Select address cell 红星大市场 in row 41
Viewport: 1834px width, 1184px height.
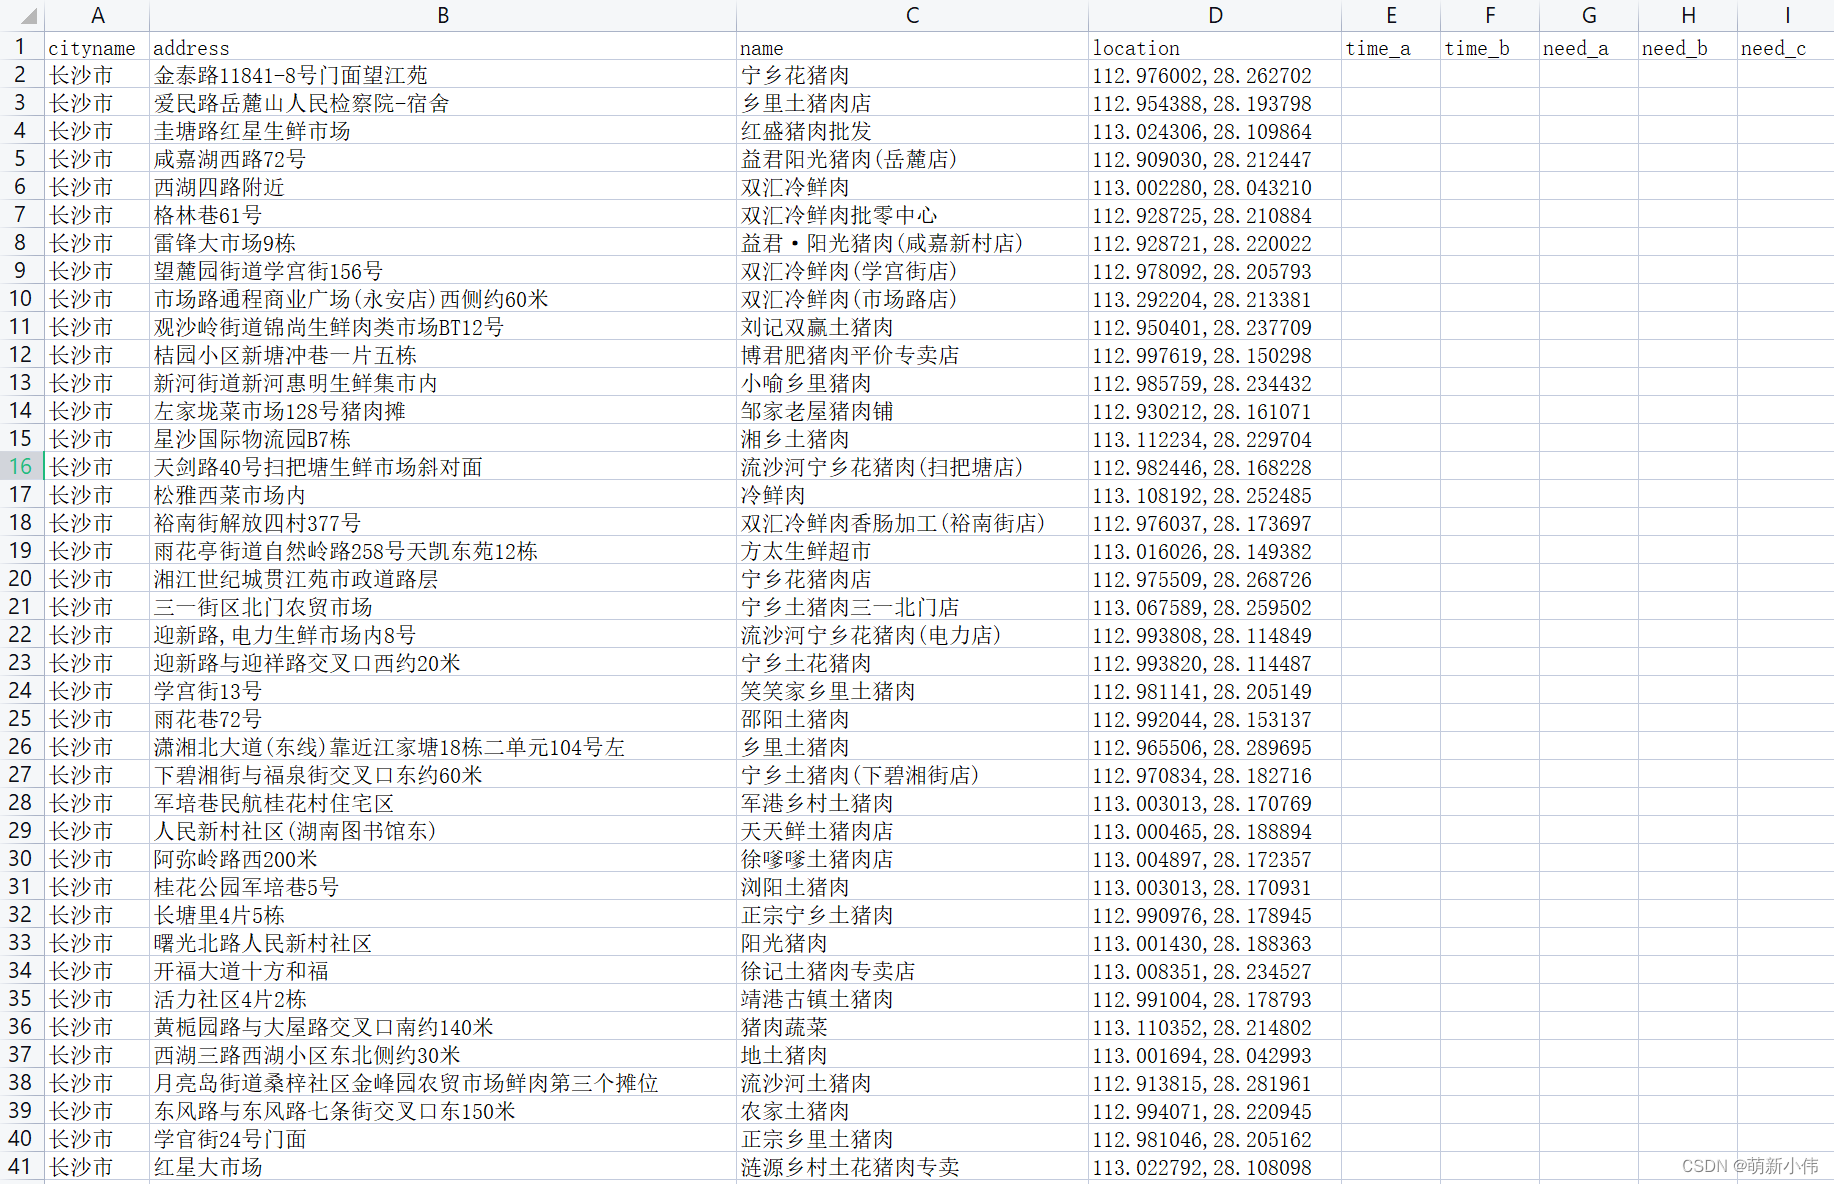click(443, 1167)
